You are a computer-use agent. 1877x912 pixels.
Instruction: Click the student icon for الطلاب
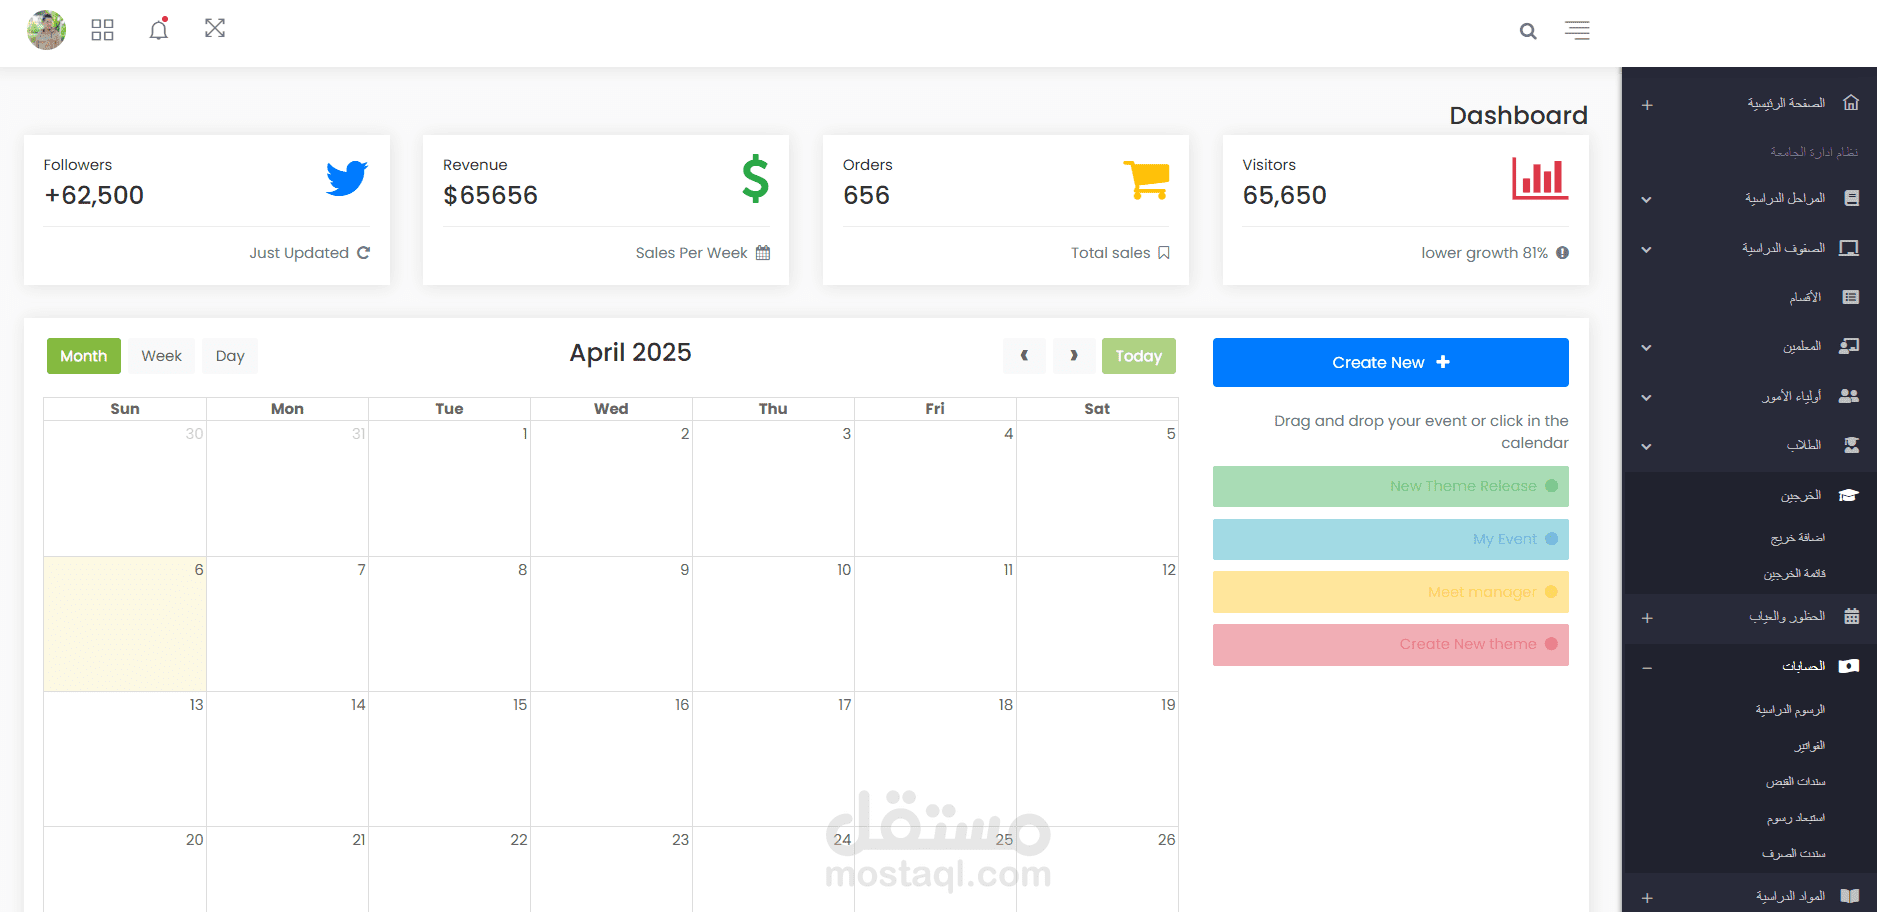(1851, 445)
